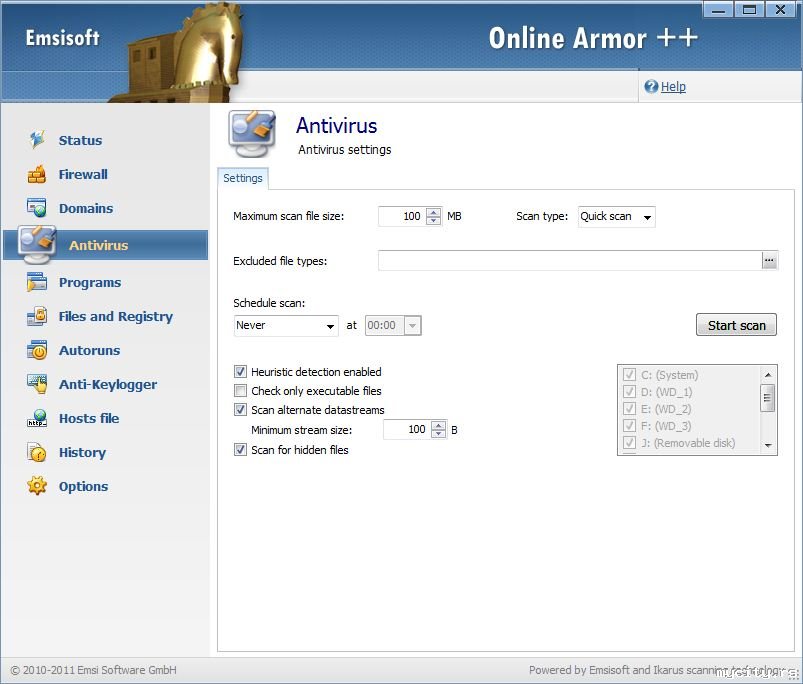Open the Hosts file icon
The width and height of the screenshot is (803, 684).
click(x=37, y=419)
